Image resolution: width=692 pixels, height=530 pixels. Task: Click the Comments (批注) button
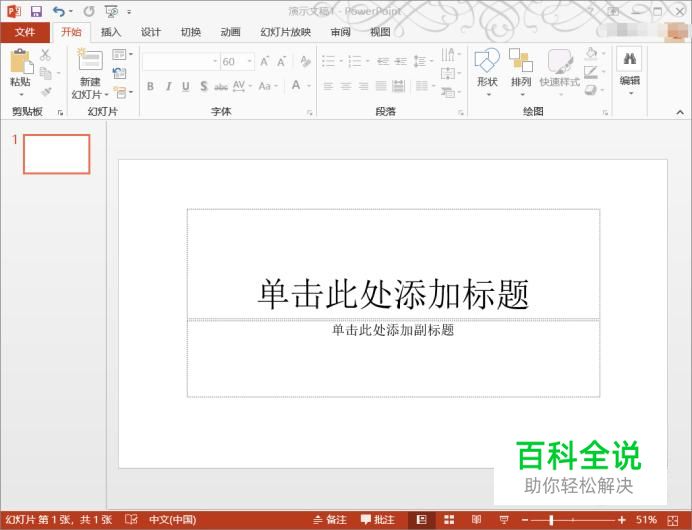(378, 520)
